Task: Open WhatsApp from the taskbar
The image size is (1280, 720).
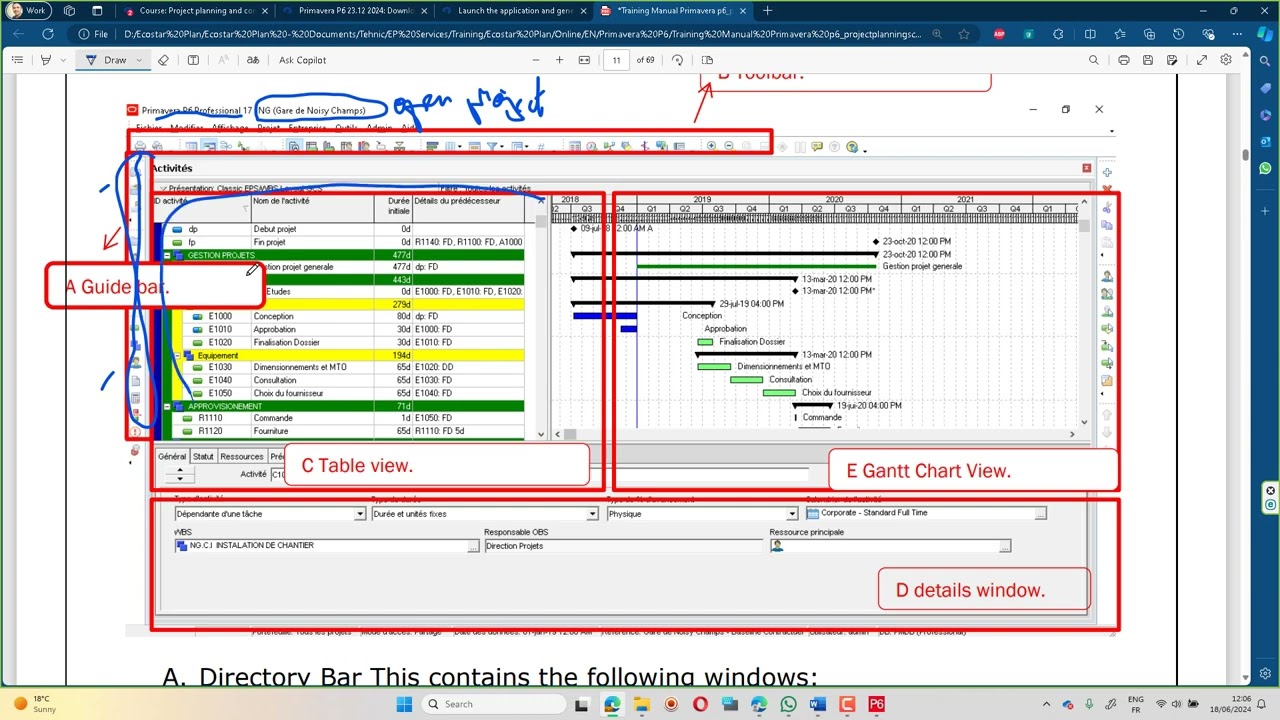Action: click(788, 704)
